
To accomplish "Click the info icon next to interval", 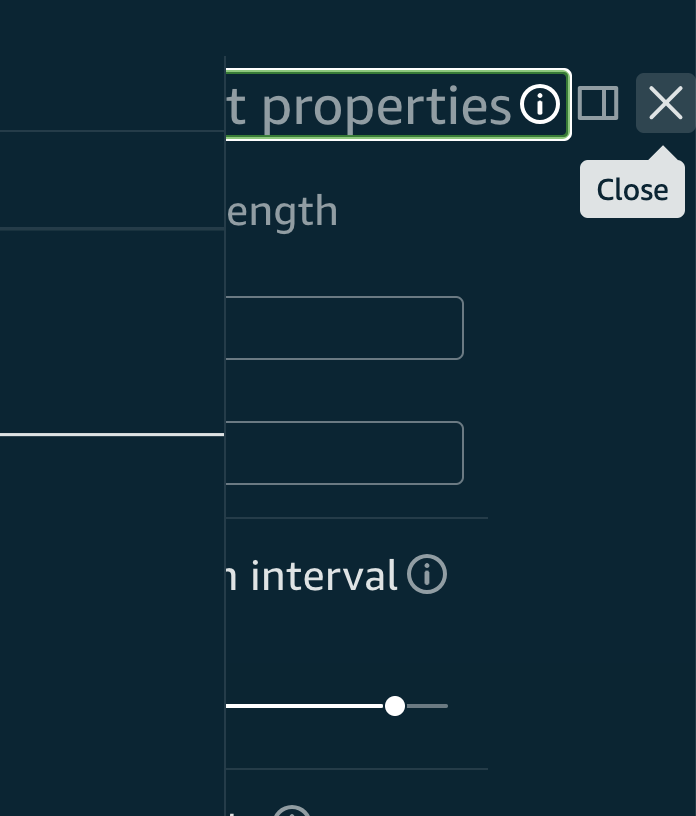I will click(427, 575).
